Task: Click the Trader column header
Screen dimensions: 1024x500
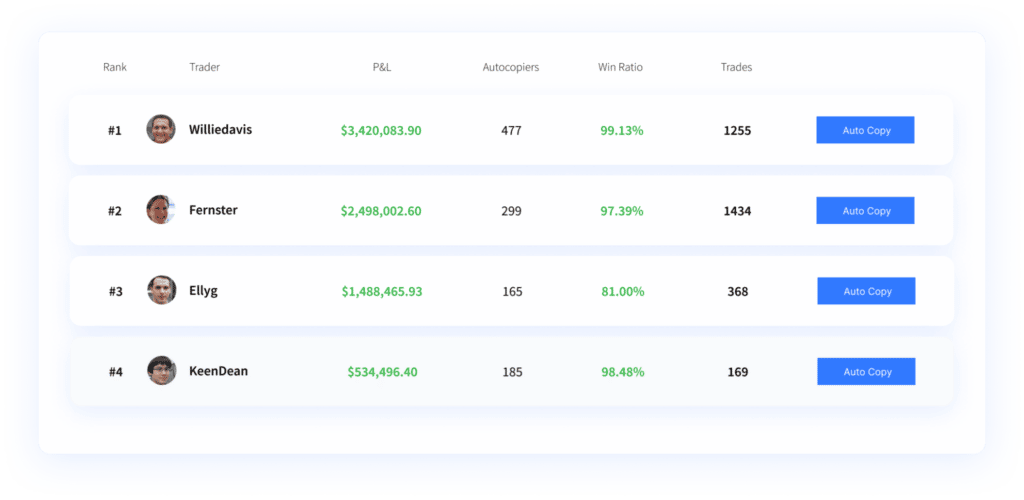Action: [204, 68]
